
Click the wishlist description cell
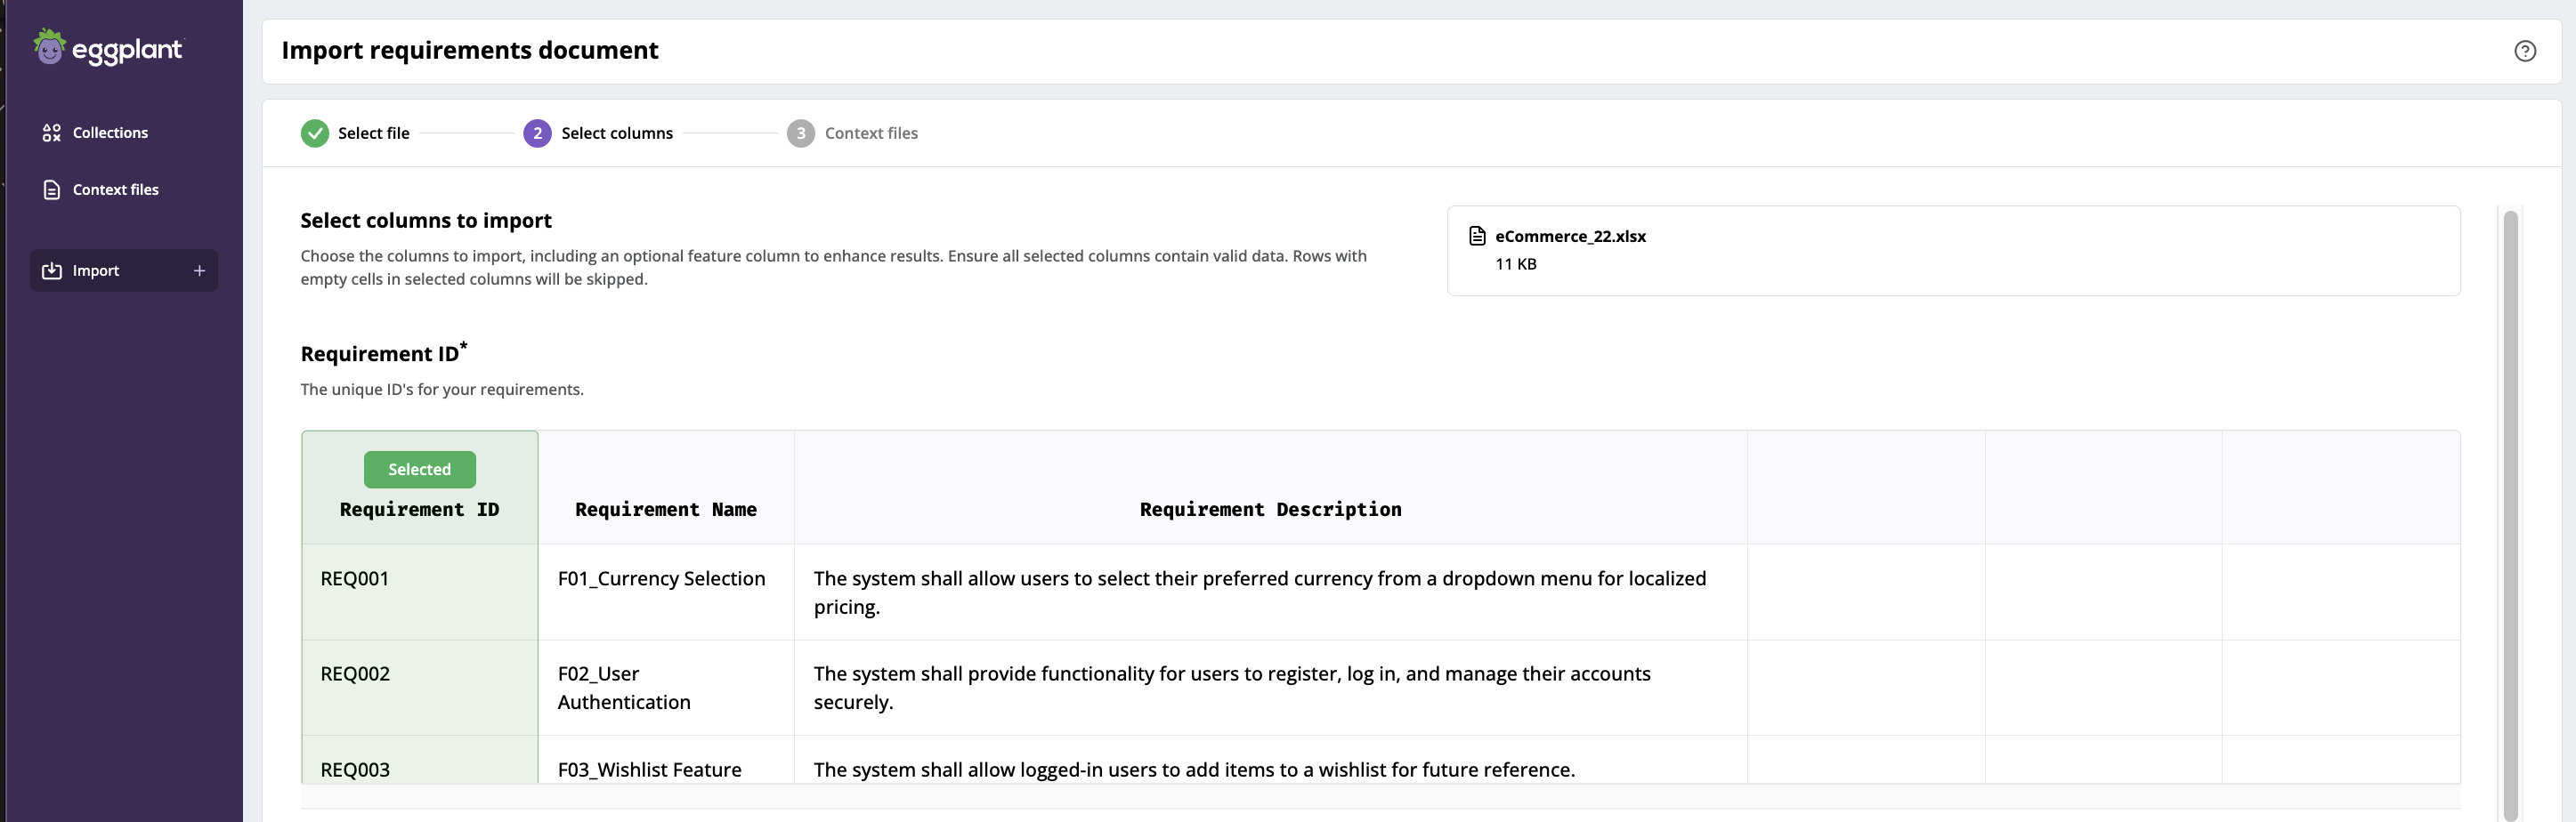tap(1270, 760)
